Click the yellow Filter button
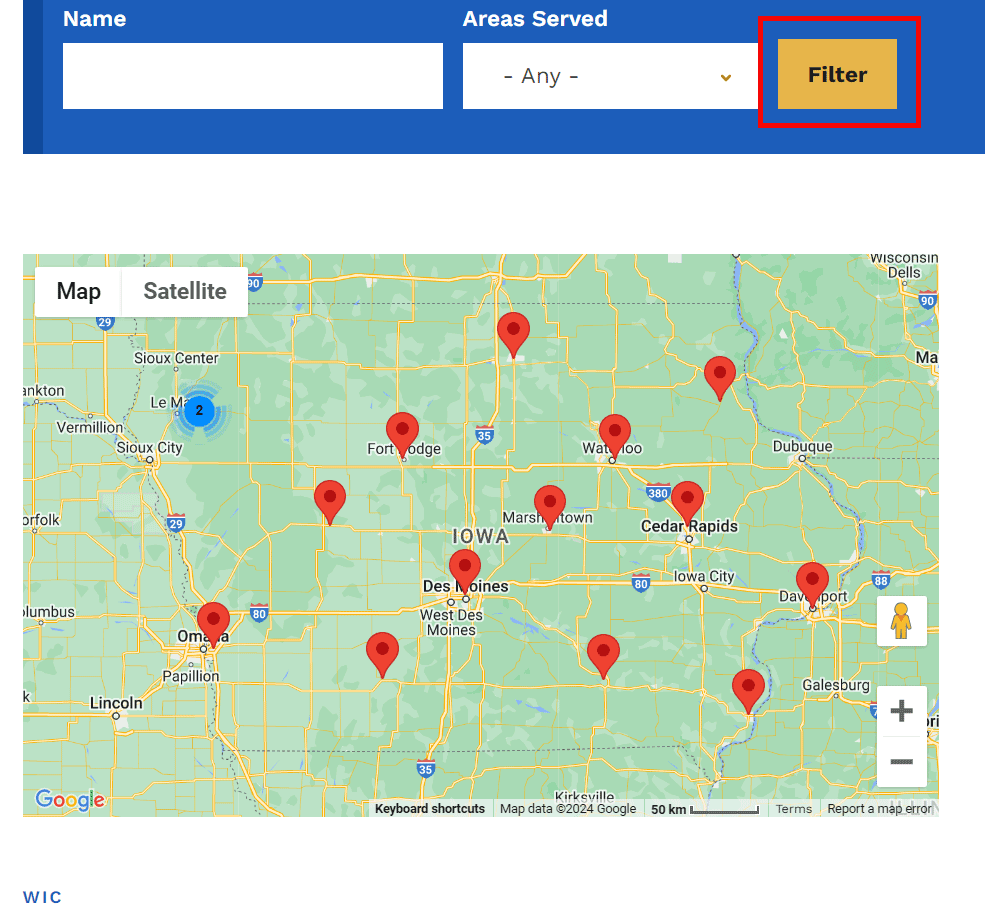The image size is (985, 907). [837, 74]
